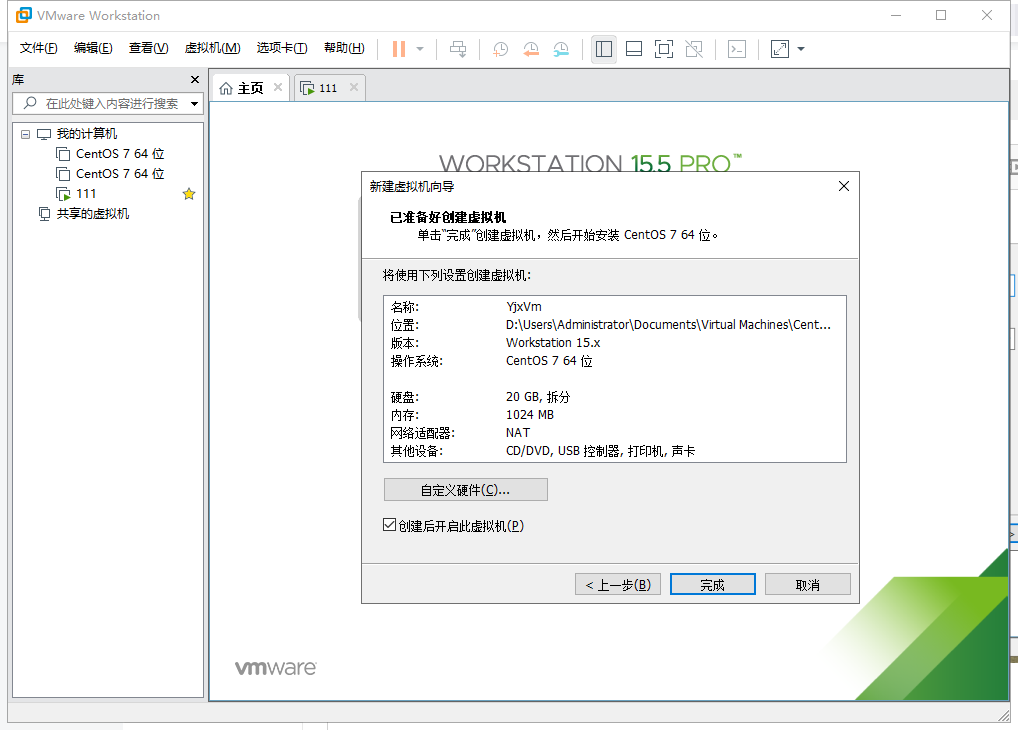Image resolution: width=1018 pixels, height=730 pixels.
Task: Toggle the favorite star next to 111
Action: (188, 193)
